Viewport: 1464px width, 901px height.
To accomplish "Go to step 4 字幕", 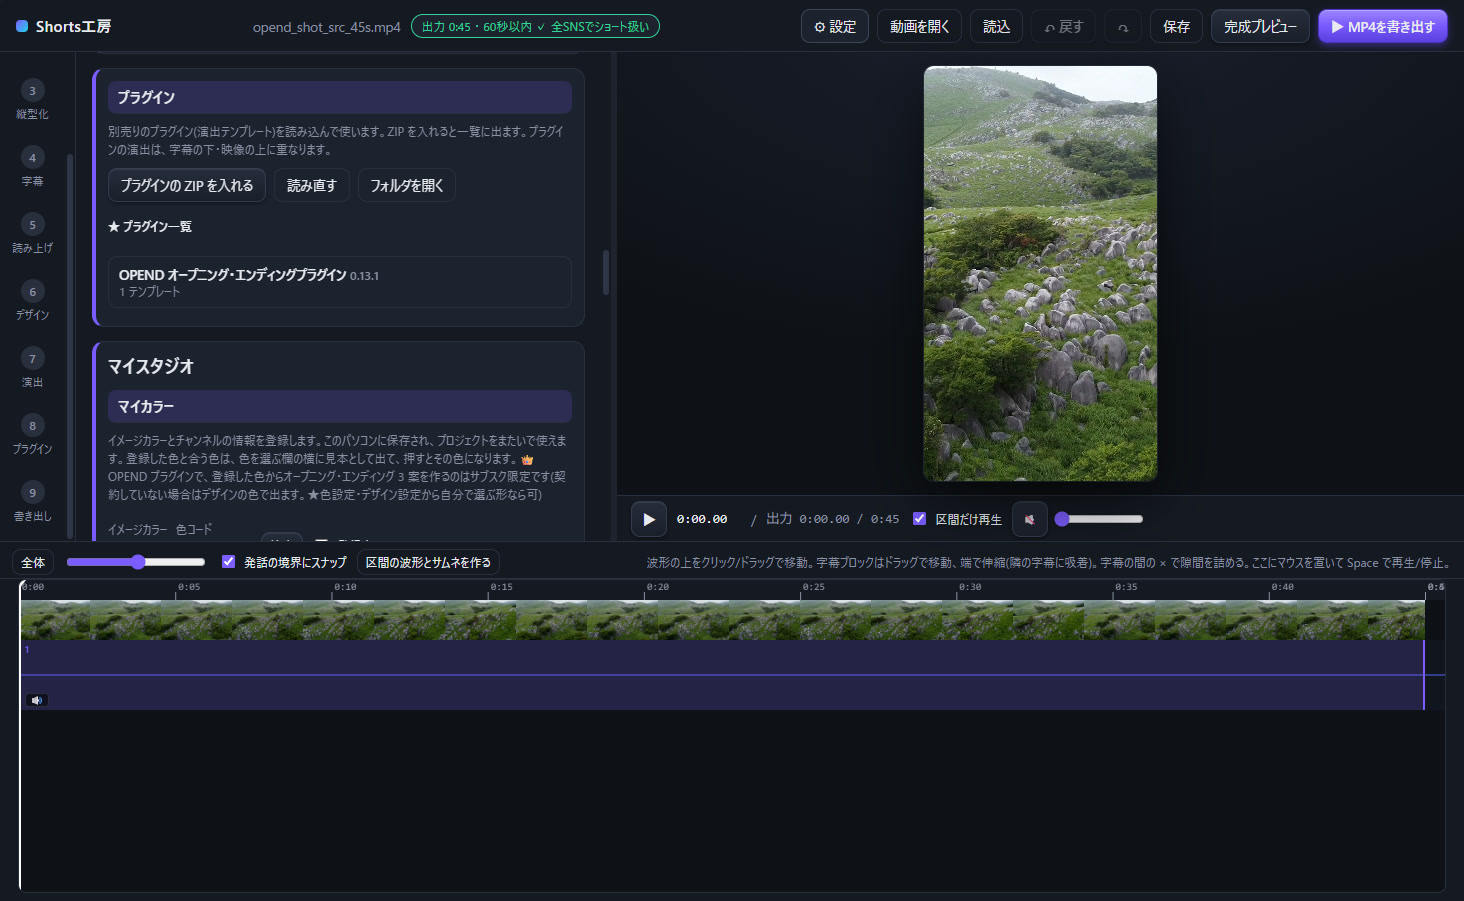I will (x=32, y=167).
